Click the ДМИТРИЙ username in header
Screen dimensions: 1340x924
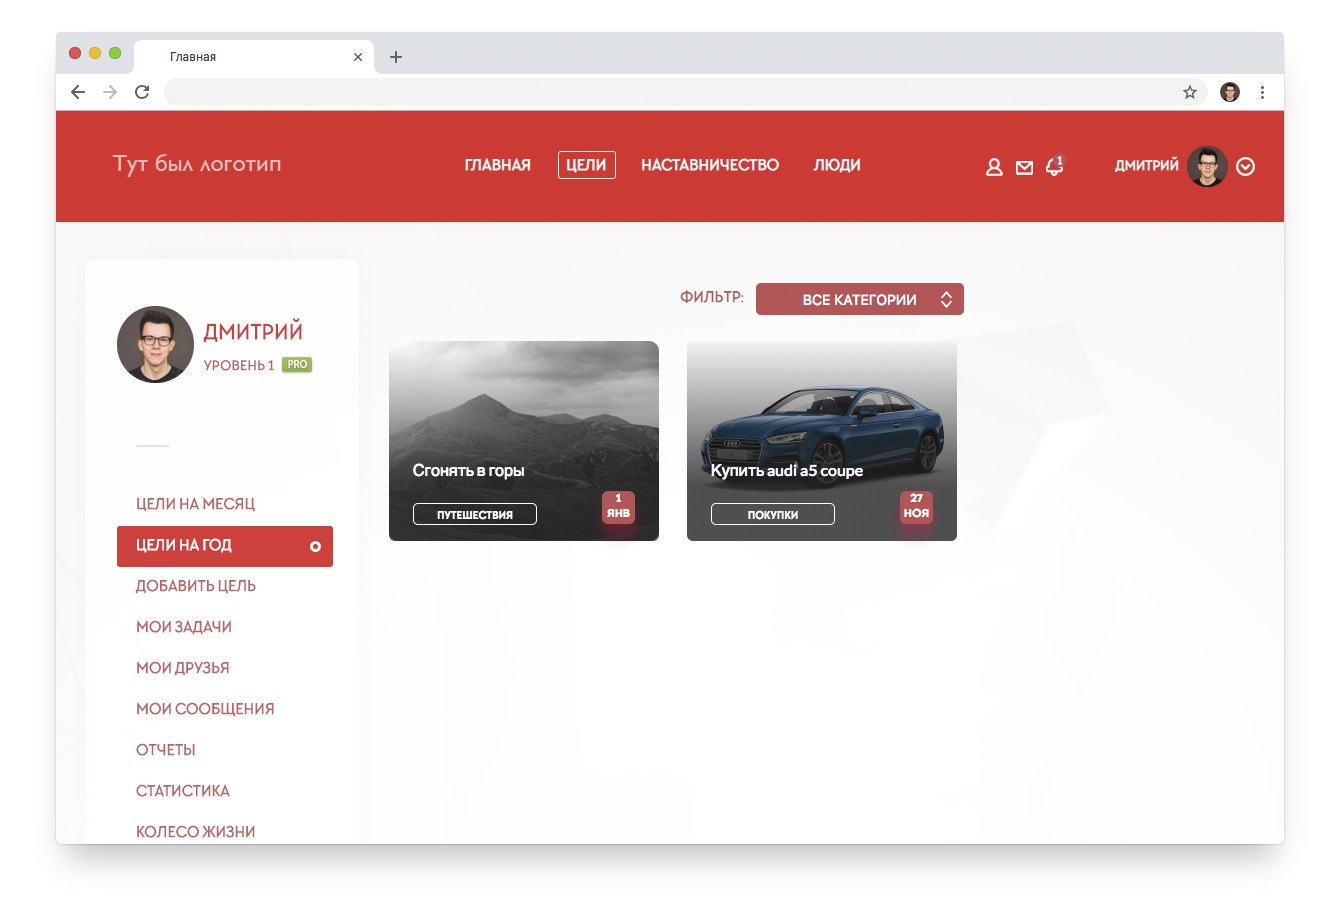[1147, 166]
